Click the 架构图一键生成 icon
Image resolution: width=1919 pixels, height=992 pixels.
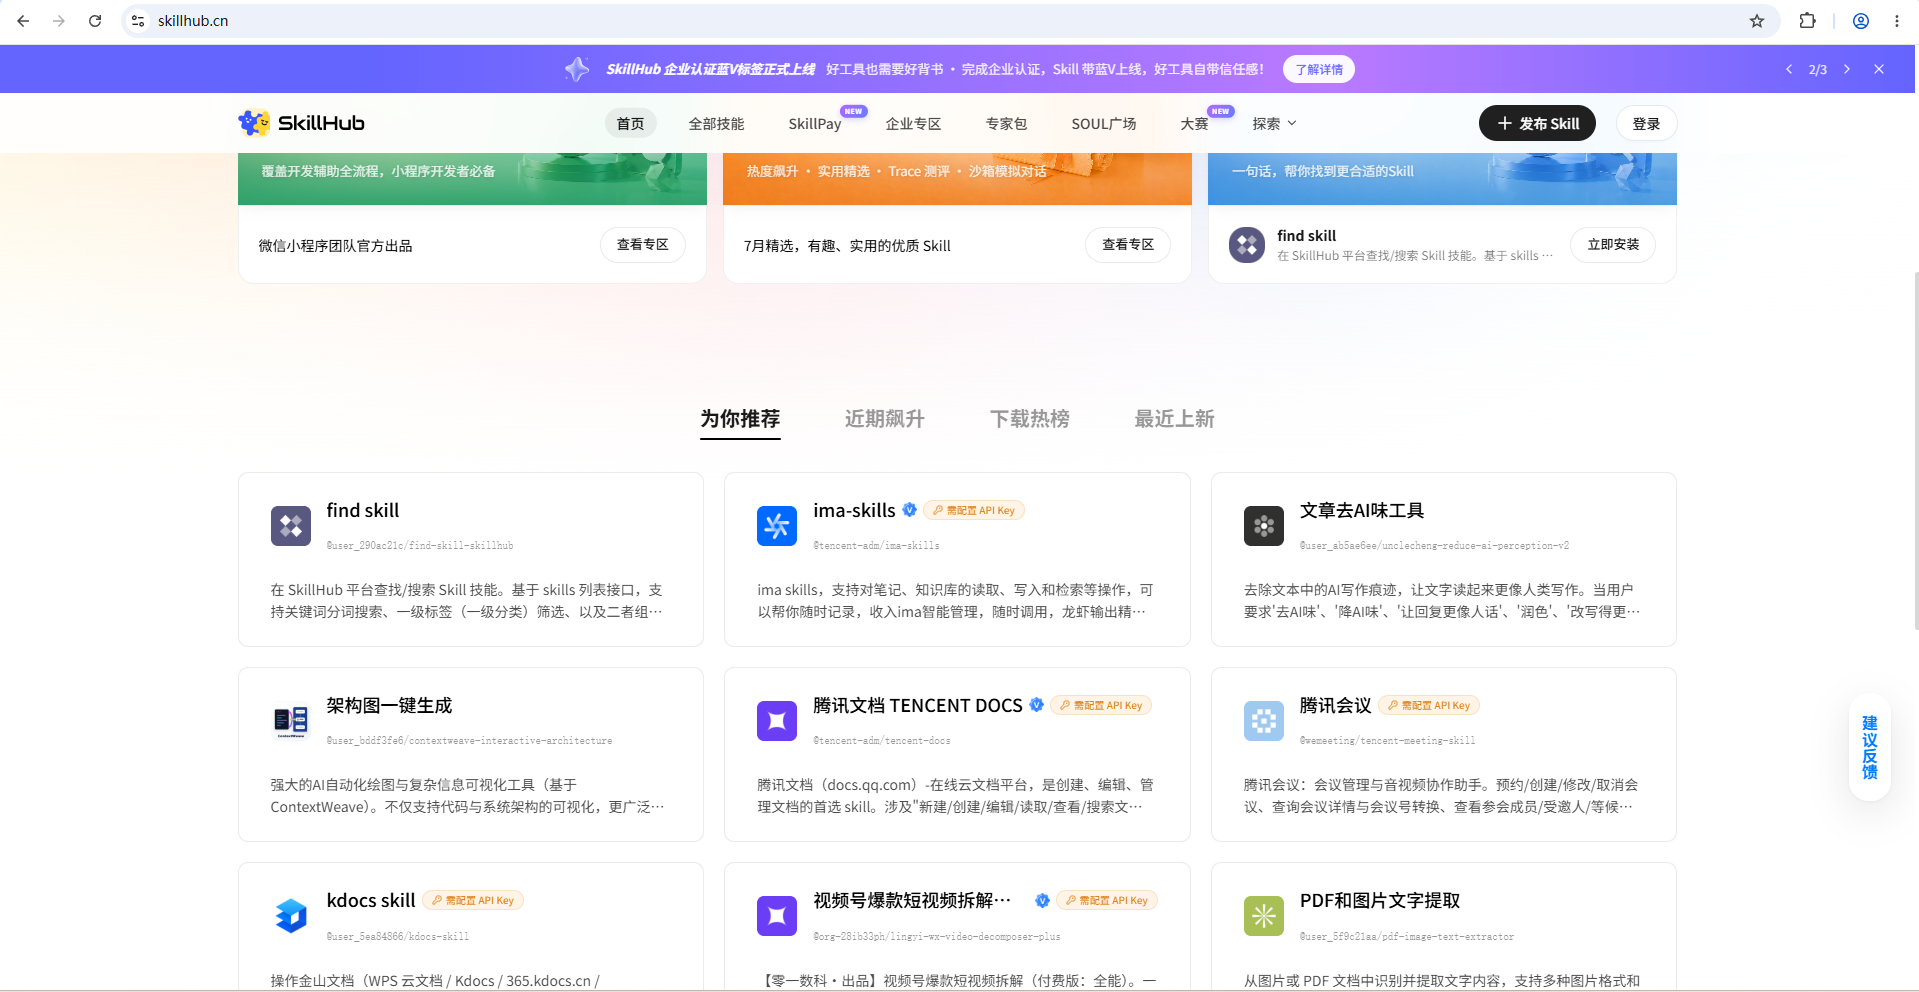(x=291, y=721)
